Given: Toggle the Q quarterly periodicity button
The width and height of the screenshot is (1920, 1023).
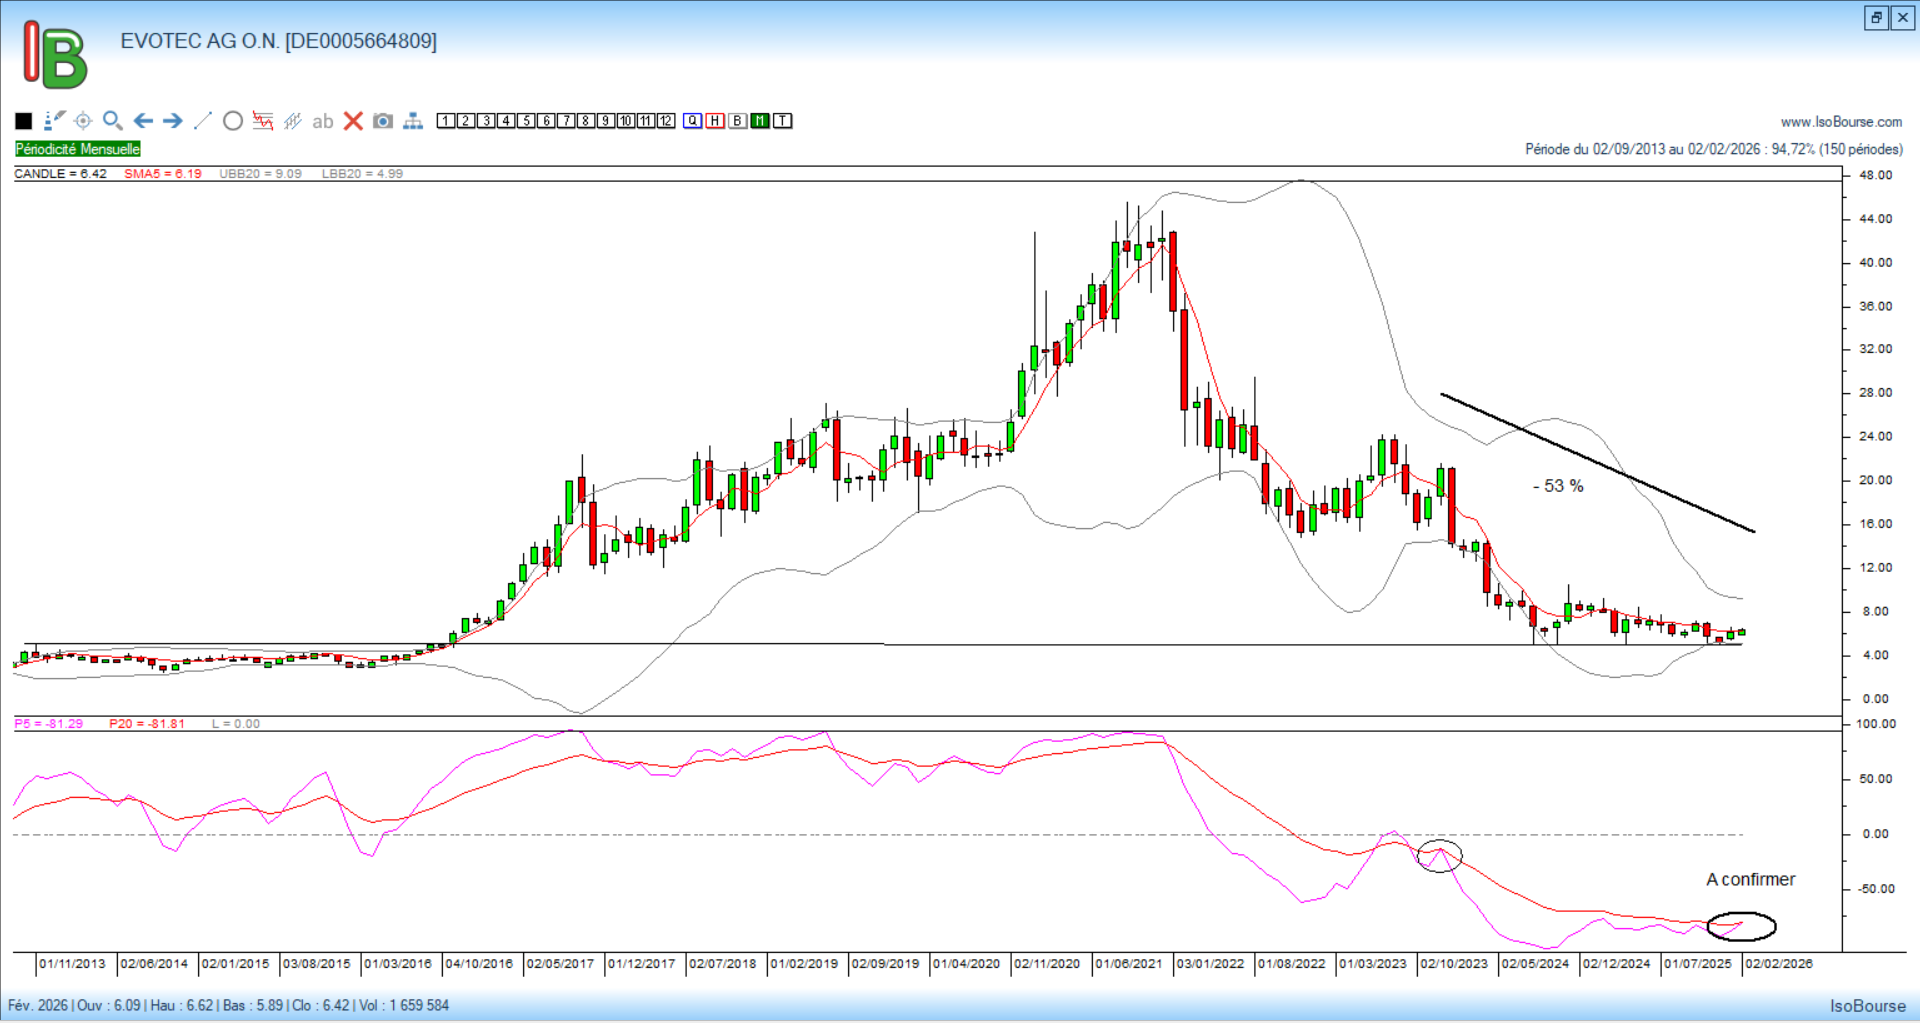Looking at the screenshot, I should [693, 121].
